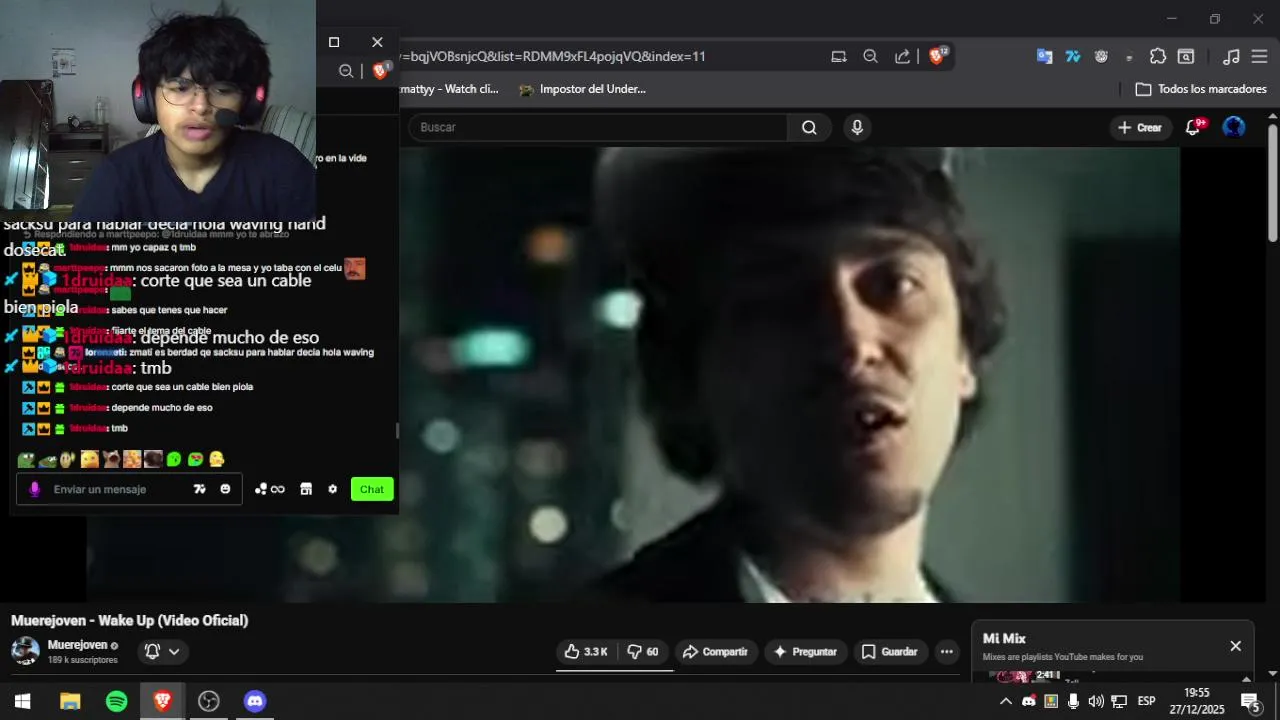This screenshot has height=720, width=1280.
Task: Open the Muerejoven channel name link
Action: pyautogui.click(x=77, y=645)
